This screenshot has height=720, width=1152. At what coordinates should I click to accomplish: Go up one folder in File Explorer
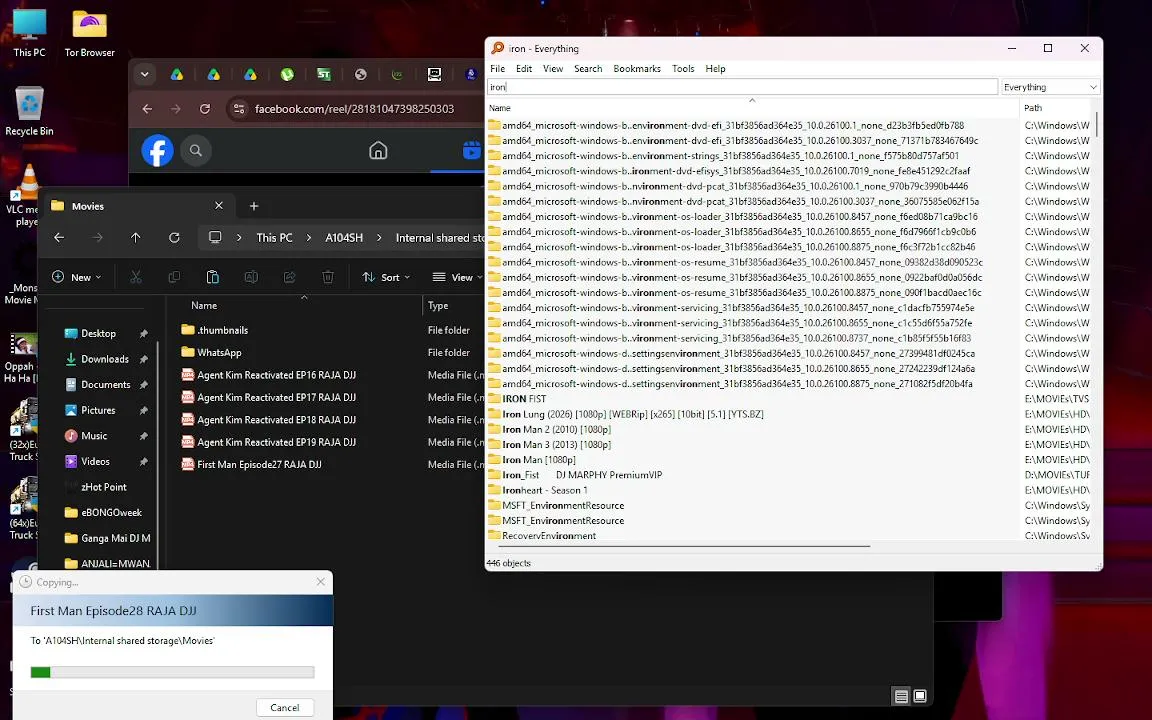coord(136,237)
